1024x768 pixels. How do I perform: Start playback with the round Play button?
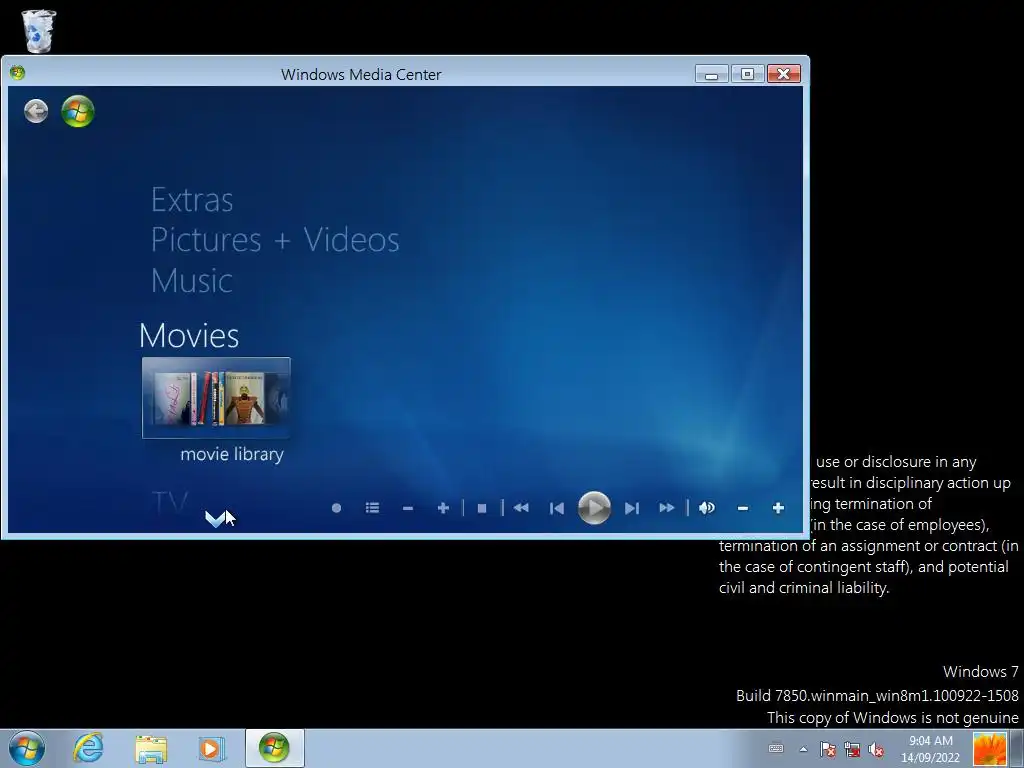tap(594, 508)
